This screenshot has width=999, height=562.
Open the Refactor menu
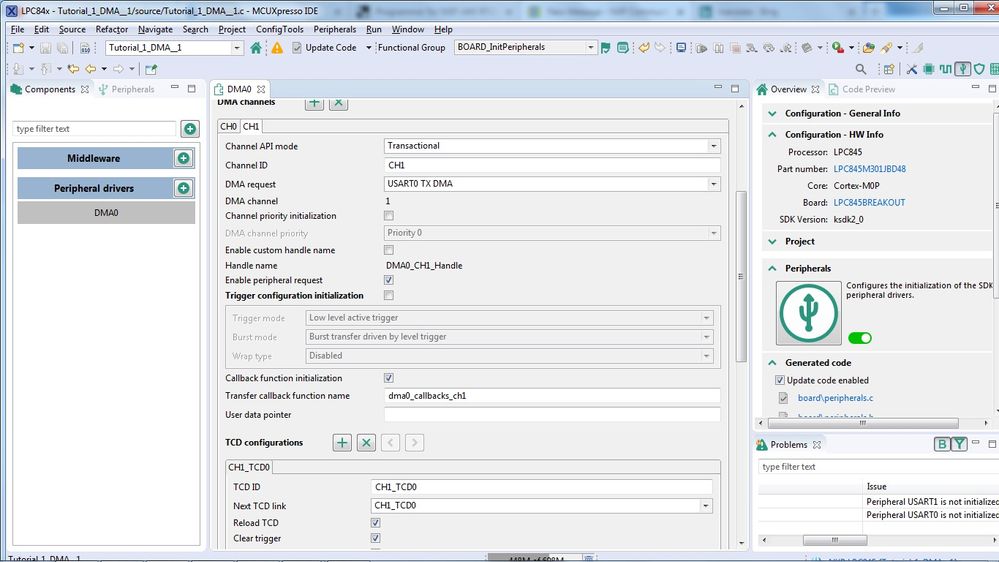click(111, 29)
